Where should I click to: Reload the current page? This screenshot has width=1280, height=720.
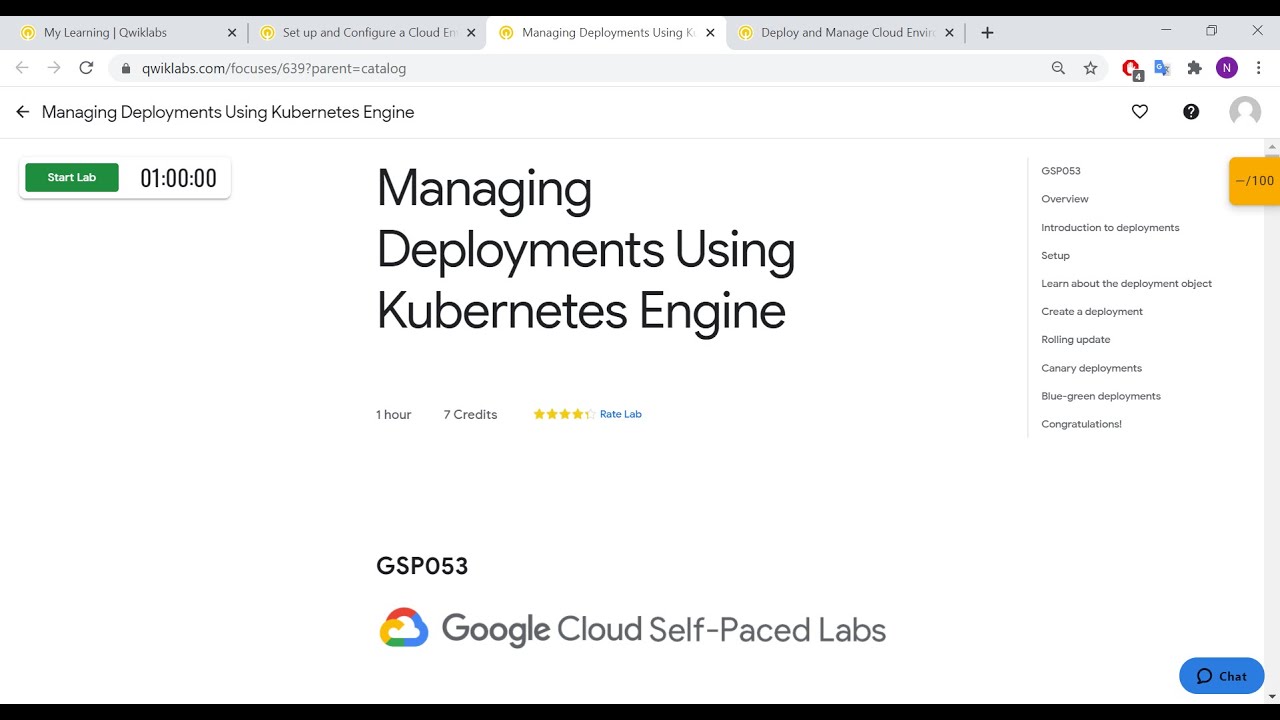click(x=86, y=68)
